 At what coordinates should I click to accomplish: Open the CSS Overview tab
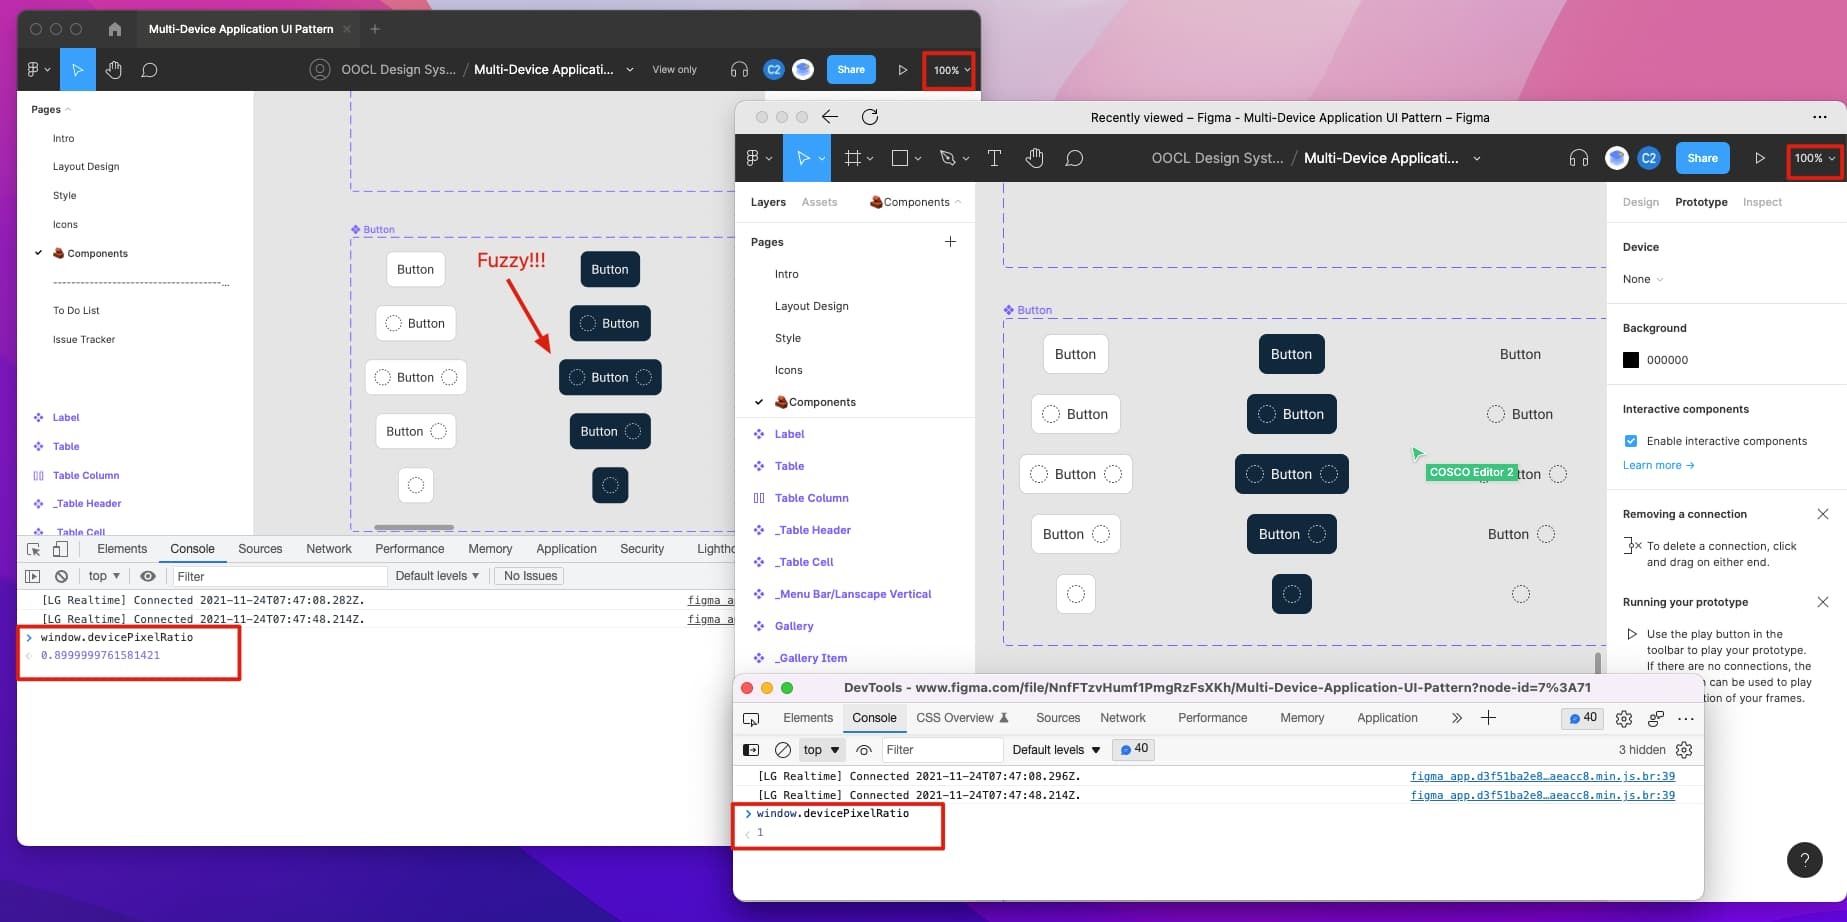pyautogui.click(x=961, y=718)
